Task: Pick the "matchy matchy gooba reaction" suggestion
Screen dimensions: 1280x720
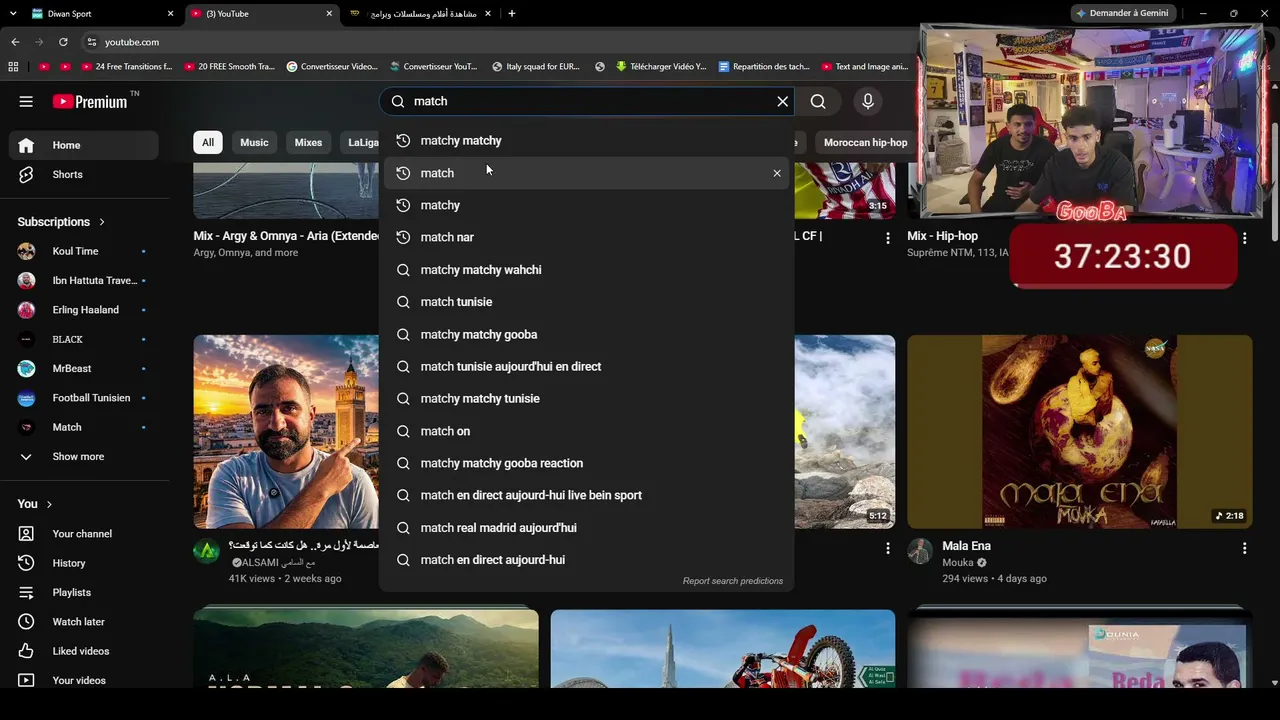Action: [x=589, y=463]
